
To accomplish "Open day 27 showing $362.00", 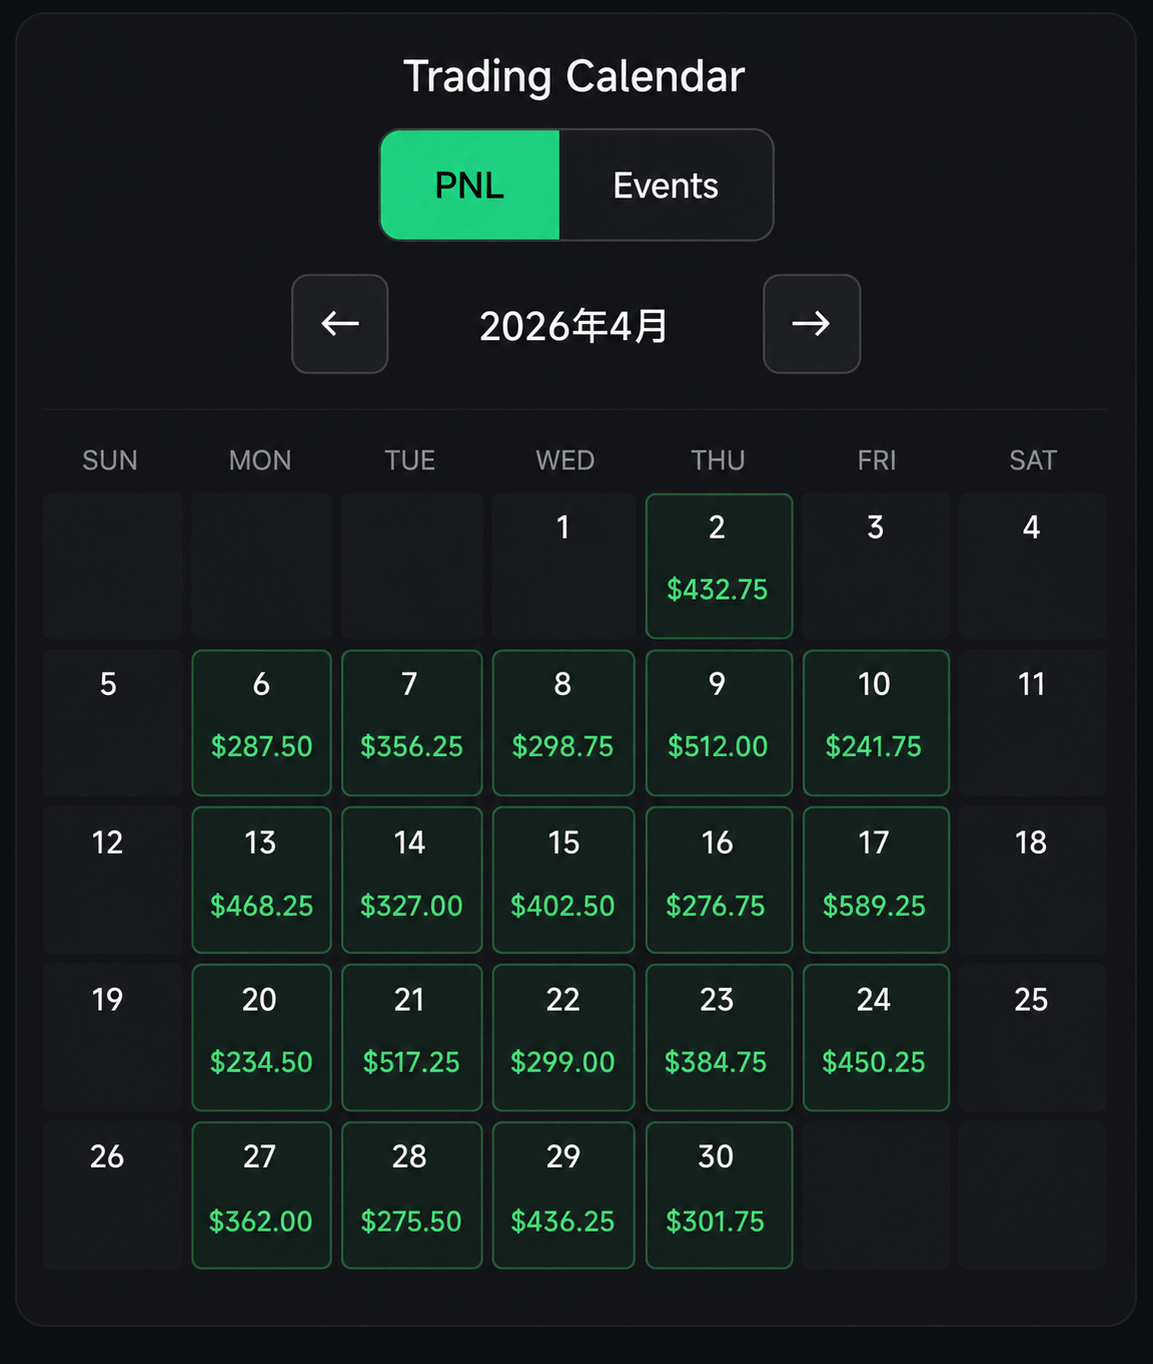I will [262, 1195].
